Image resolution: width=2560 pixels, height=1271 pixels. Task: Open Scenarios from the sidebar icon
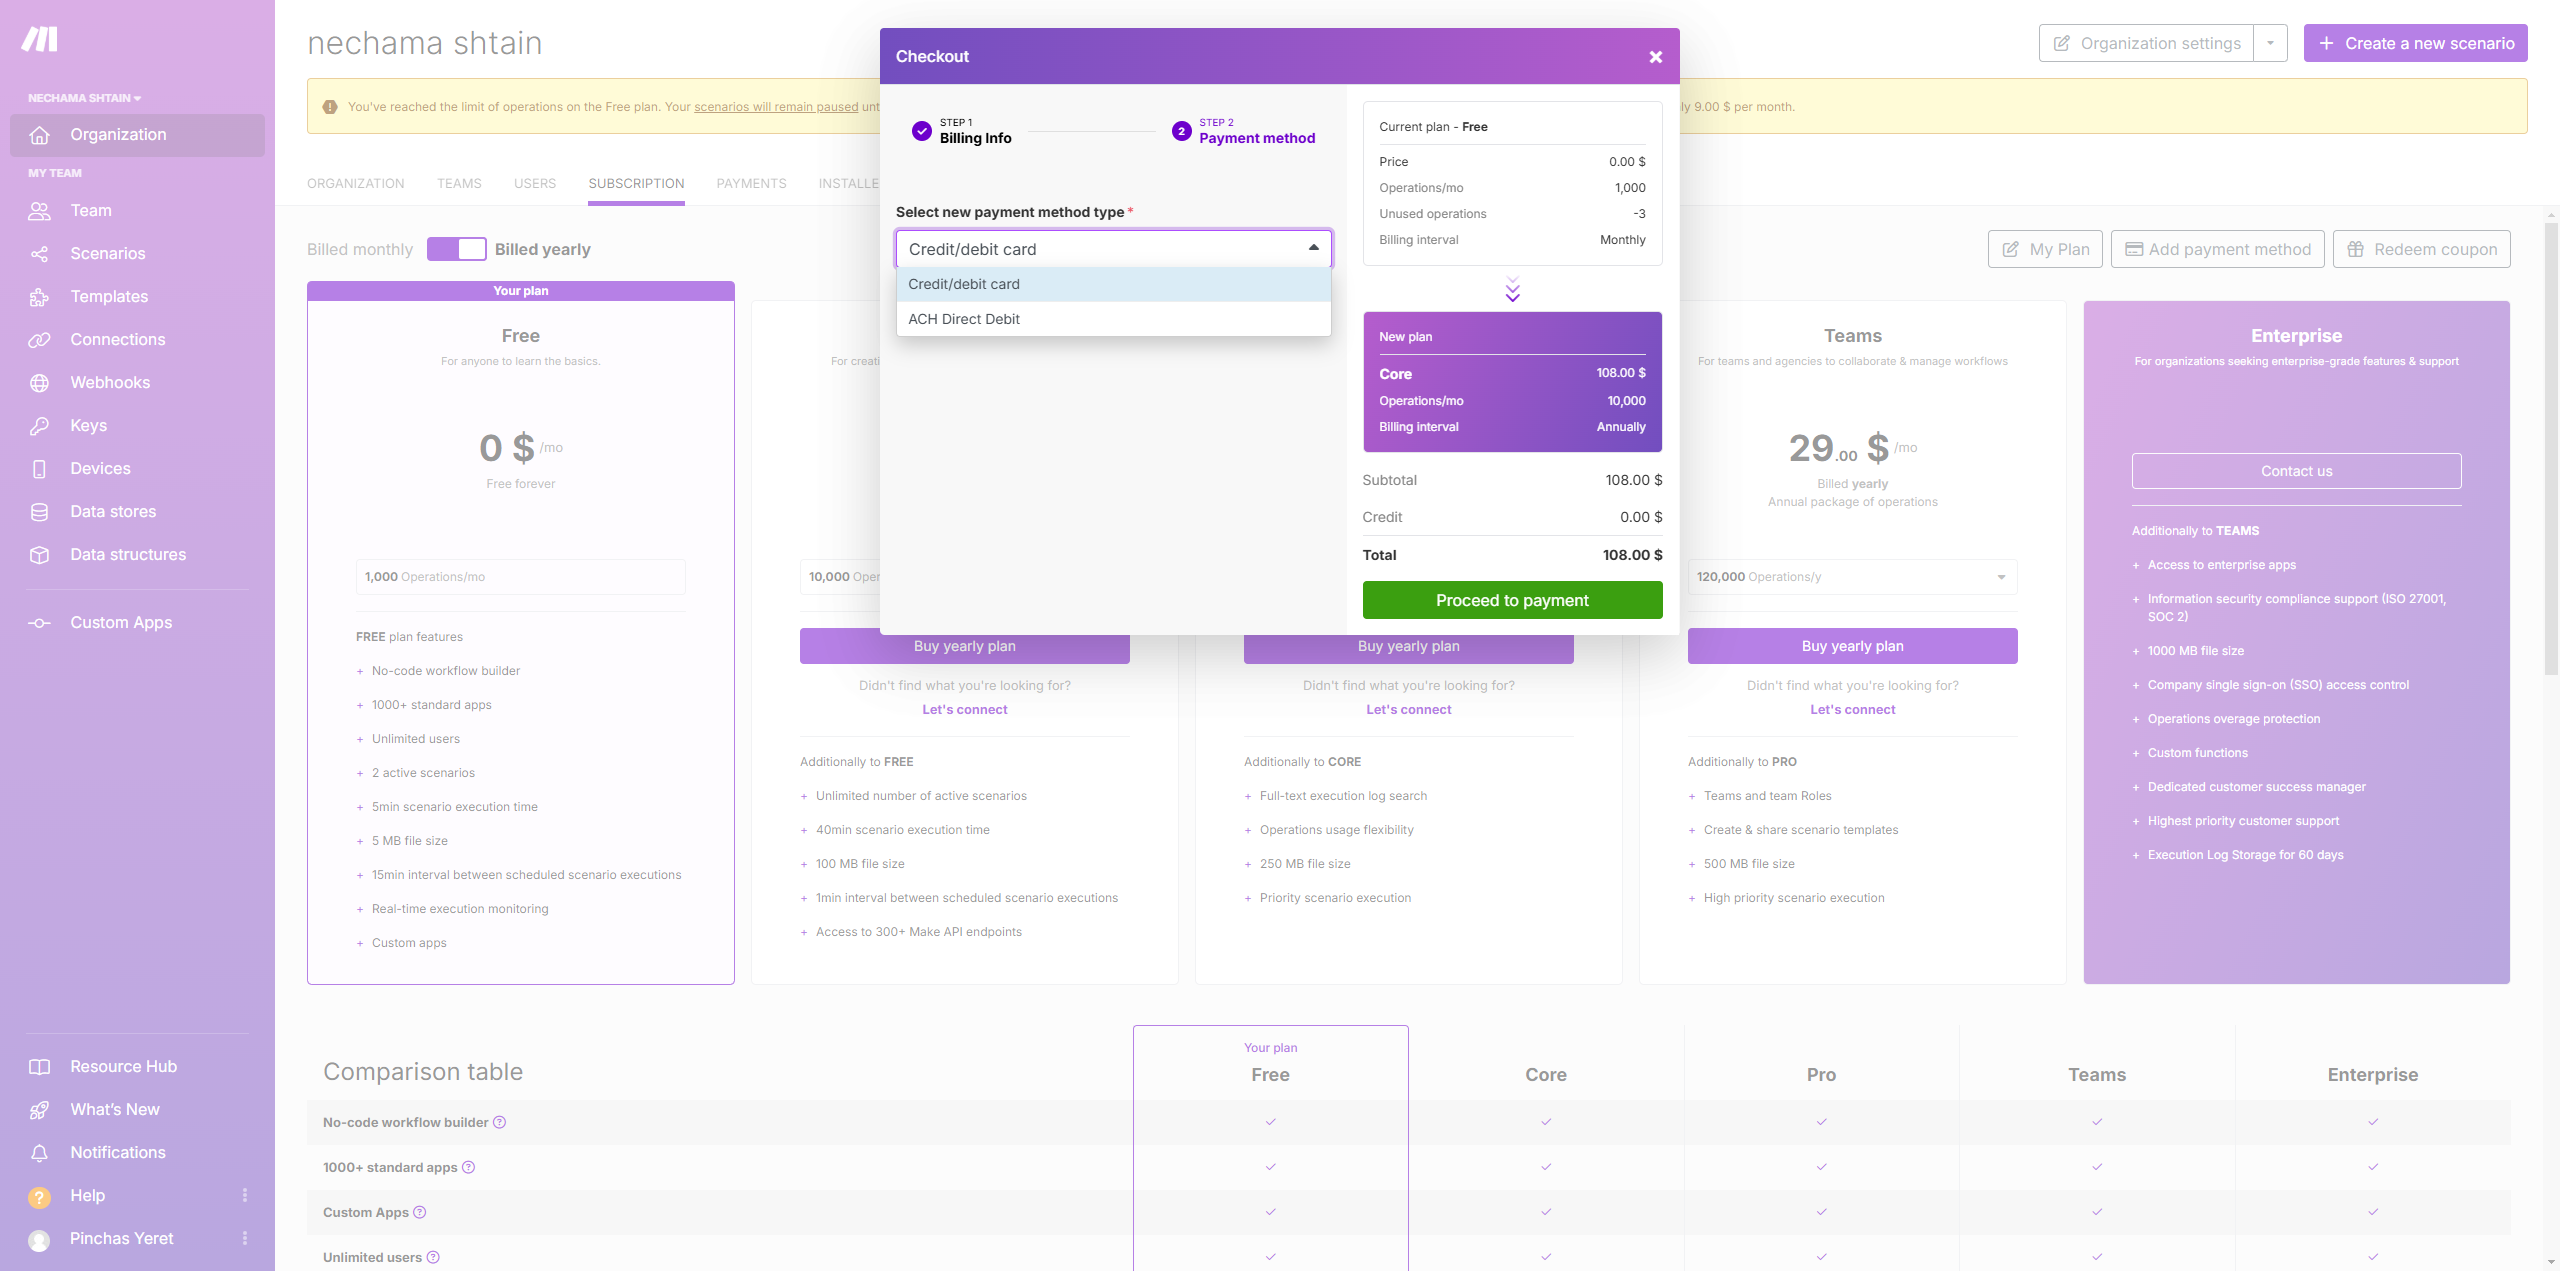[x=39, y=254]
